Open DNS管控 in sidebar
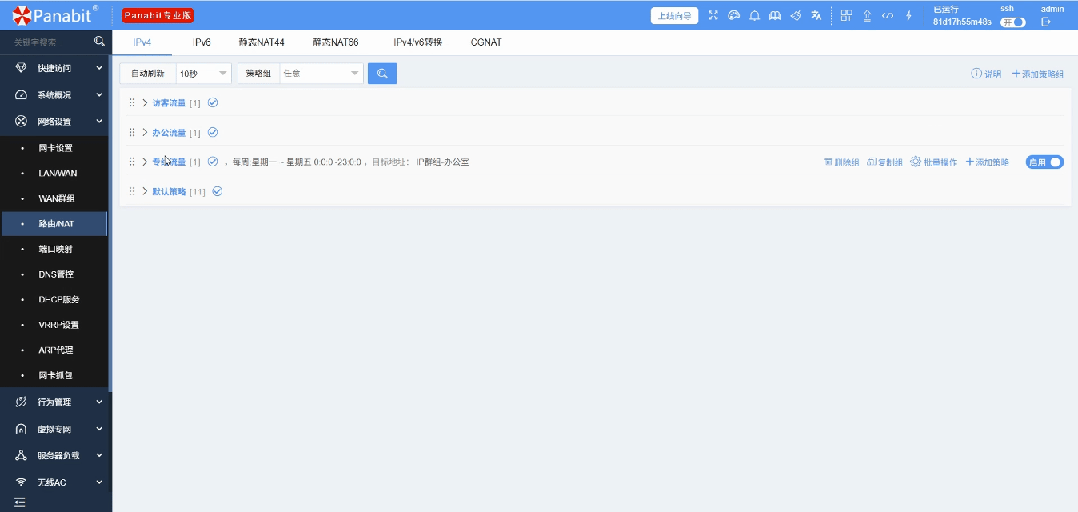Screen dimensions: 1078x512 pos(55,274)
